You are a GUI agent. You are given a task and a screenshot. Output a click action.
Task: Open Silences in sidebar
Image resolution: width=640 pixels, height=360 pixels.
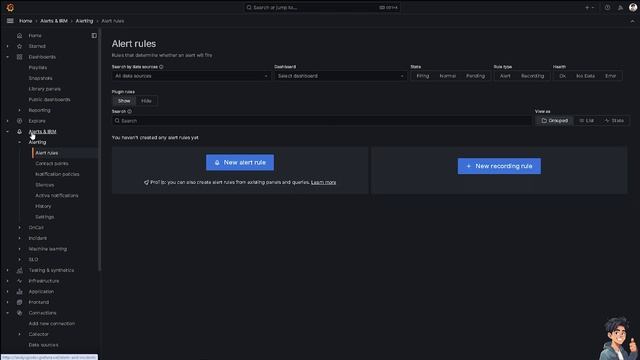44,185
